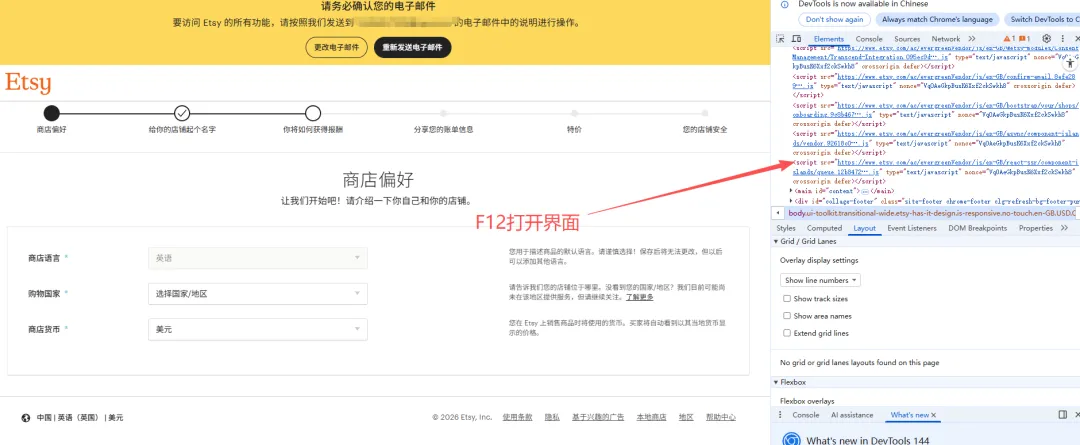Open the Show line numbers dropdown
Viewport: 1080px width, 445px height.
[820, 280]
